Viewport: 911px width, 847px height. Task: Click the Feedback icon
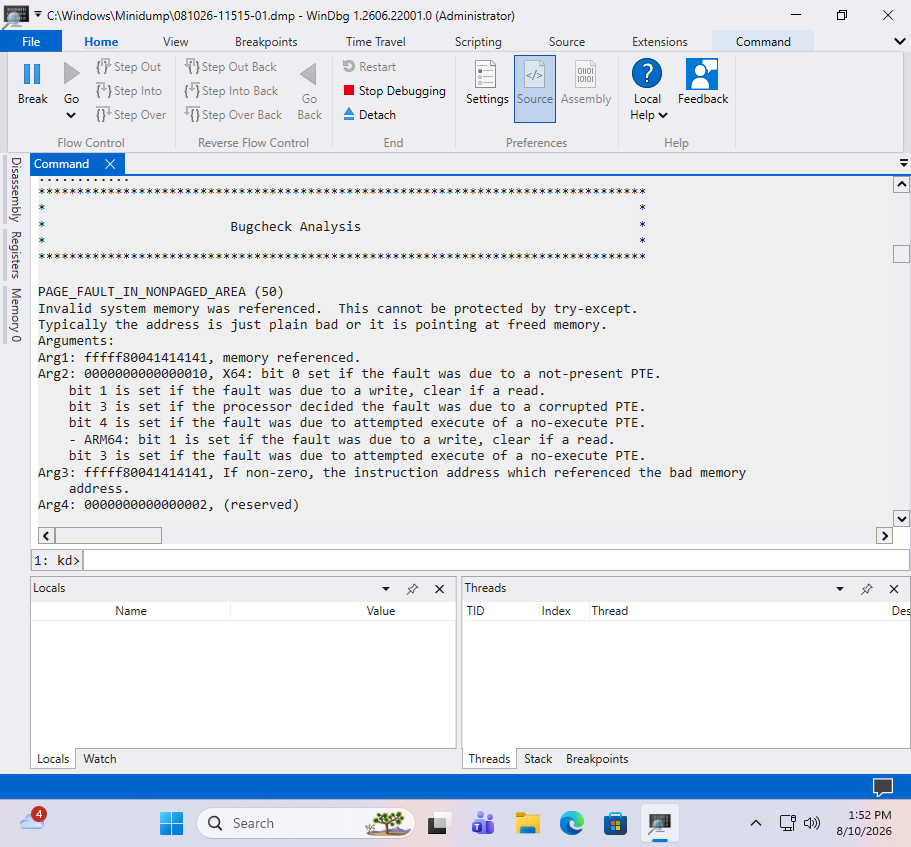point(702,74)
